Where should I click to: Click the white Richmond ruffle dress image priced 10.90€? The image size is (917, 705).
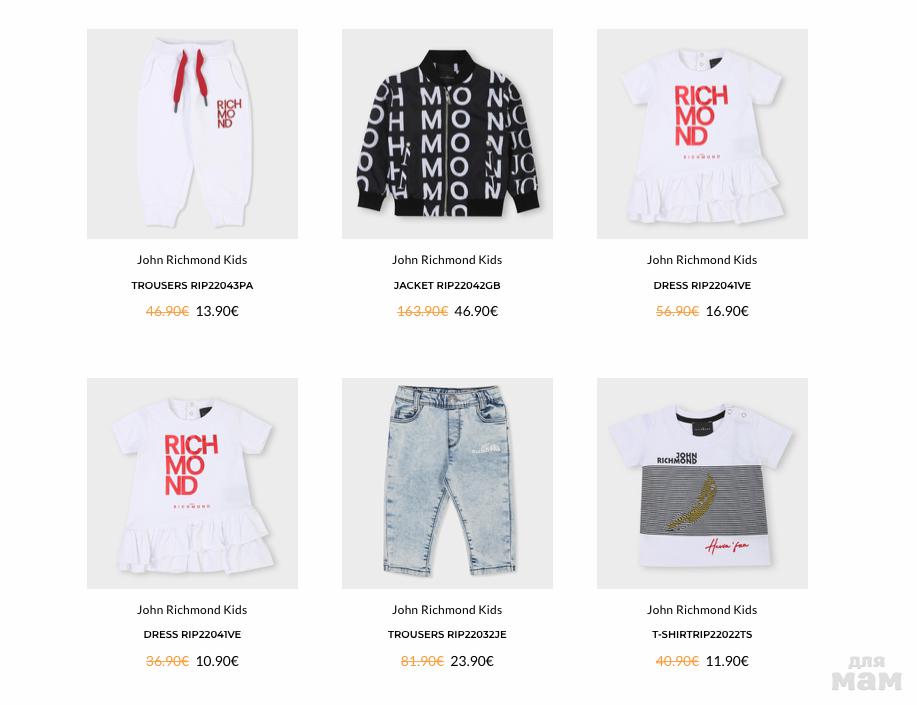[x=192, y=483]
